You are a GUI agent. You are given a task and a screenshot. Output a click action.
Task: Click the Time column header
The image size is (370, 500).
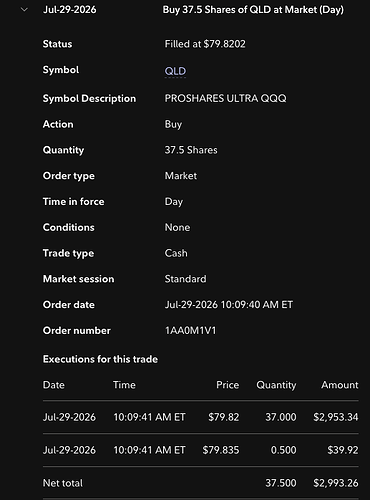point(124,385)
